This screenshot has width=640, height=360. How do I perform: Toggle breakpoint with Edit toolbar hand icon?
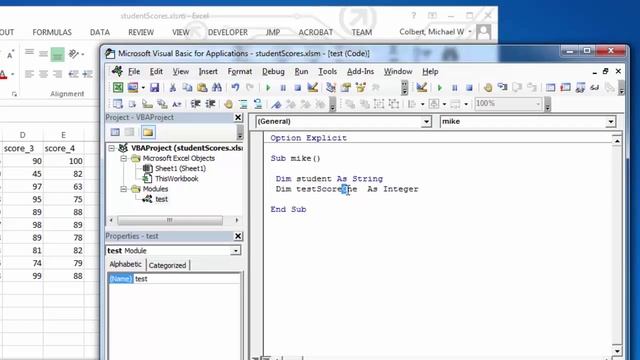(228, 104)
